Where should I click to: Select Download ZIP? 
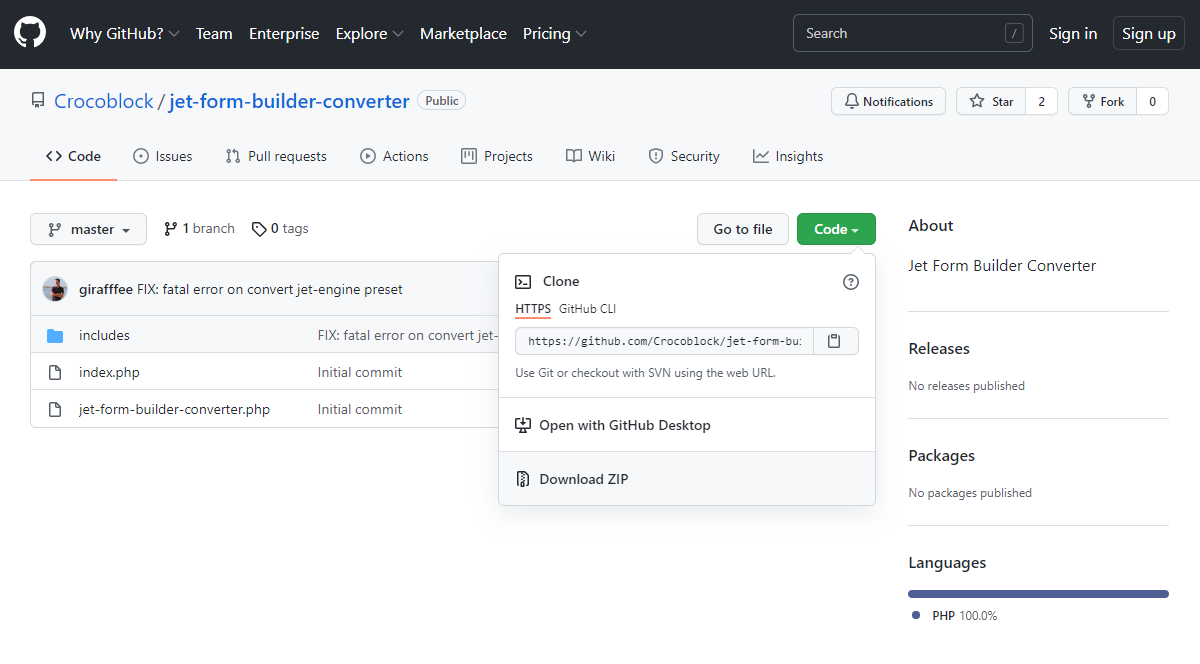pos(584,478)
